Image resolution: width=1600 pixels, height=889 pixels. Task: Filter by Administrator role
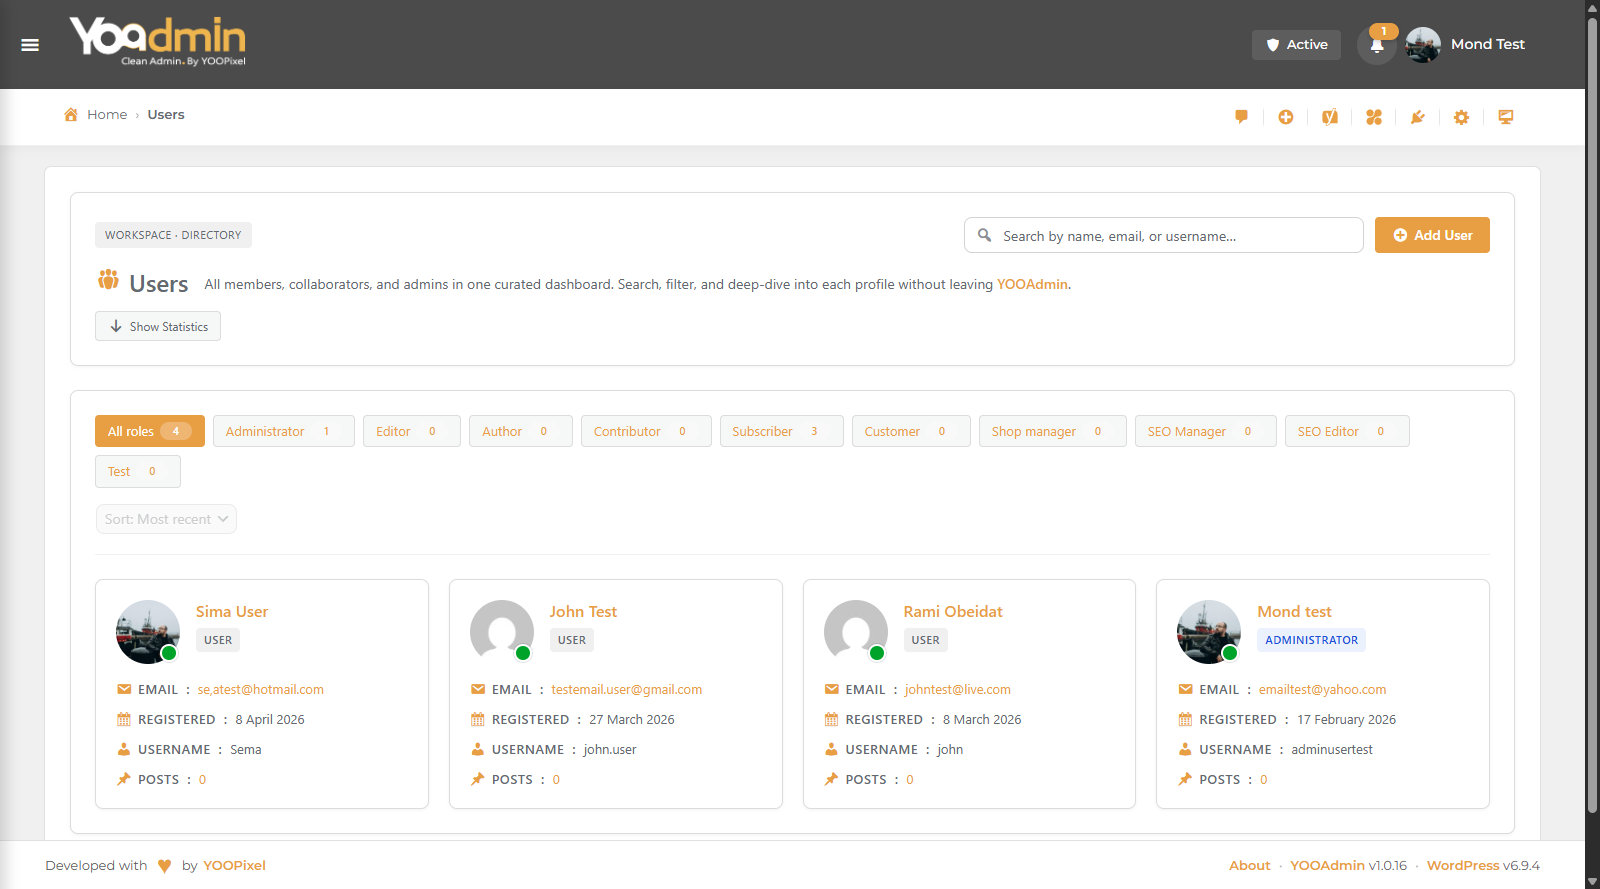[284, 431]
